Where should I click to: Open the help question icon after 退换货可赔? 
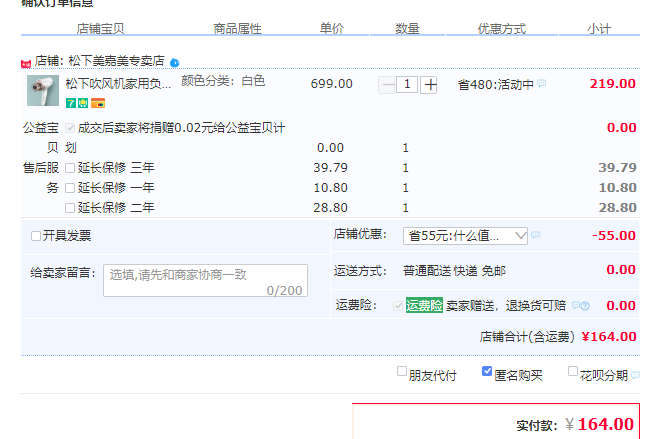[x=585, y=306]
